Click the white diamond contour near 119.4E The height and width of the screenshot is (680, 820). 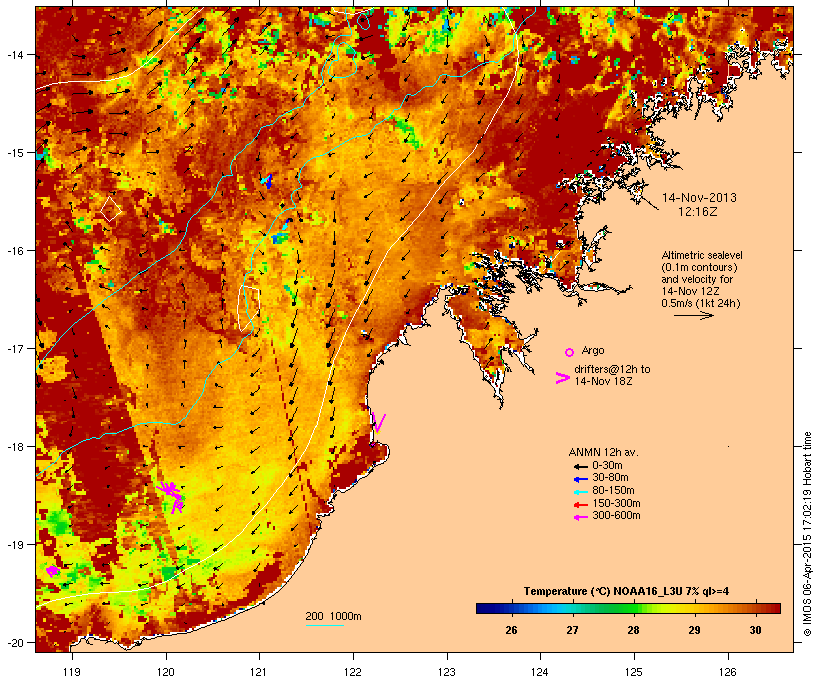coord(110,209)
